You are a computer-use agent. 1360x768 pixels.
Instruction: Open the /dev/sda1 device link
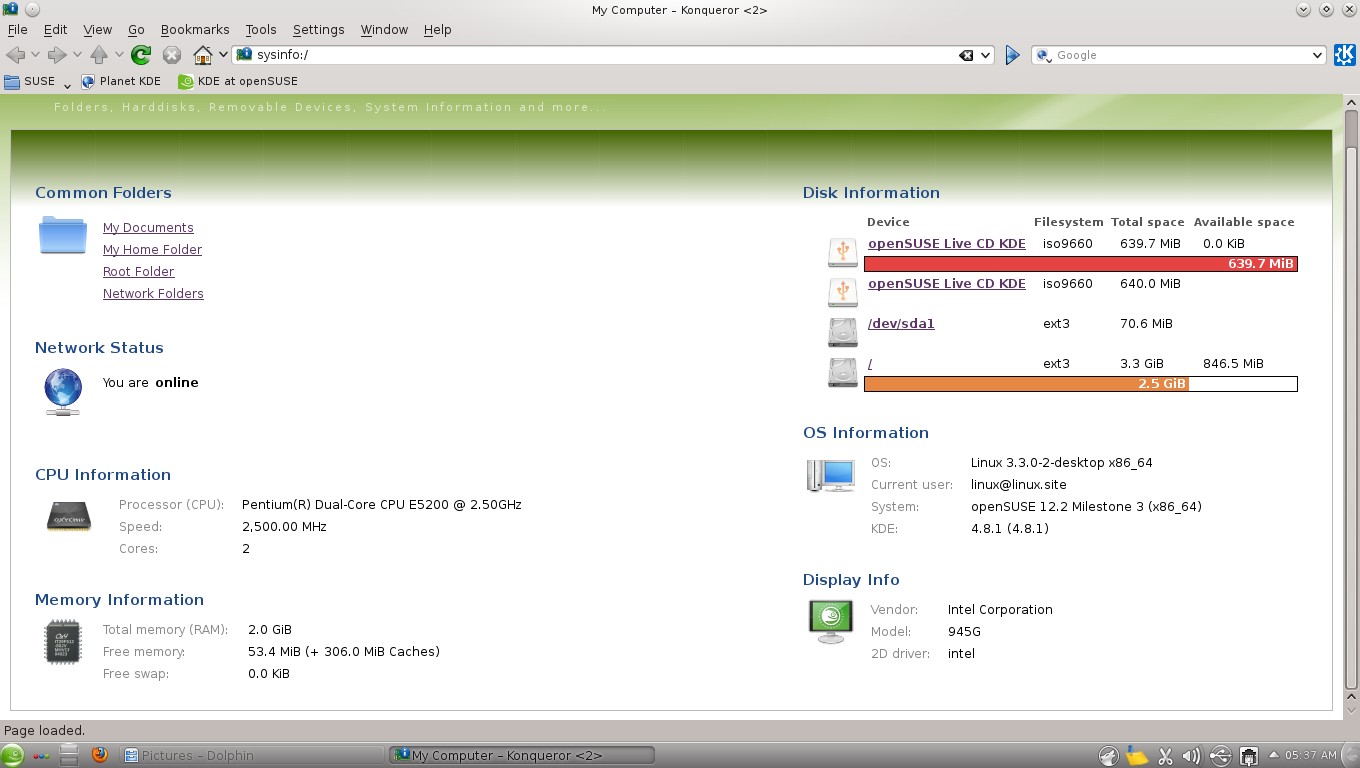click(x=901, y=324)
